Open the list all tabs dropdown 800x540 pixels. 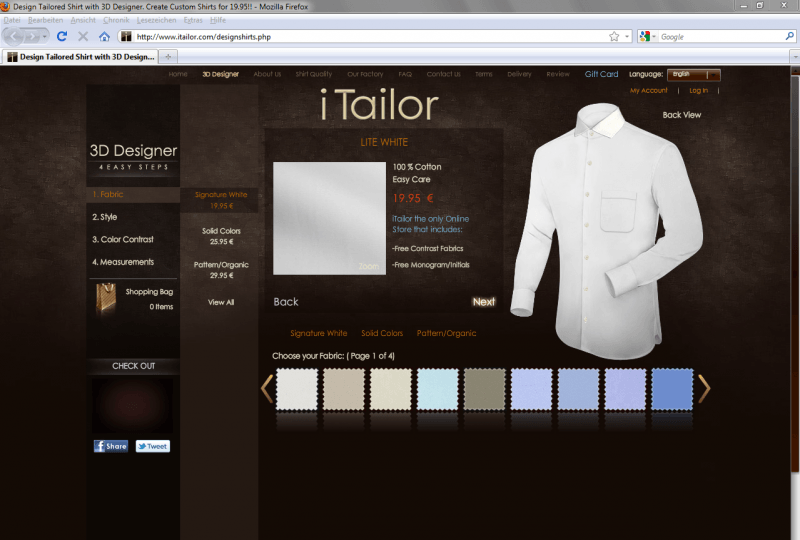tap(794, 56)
